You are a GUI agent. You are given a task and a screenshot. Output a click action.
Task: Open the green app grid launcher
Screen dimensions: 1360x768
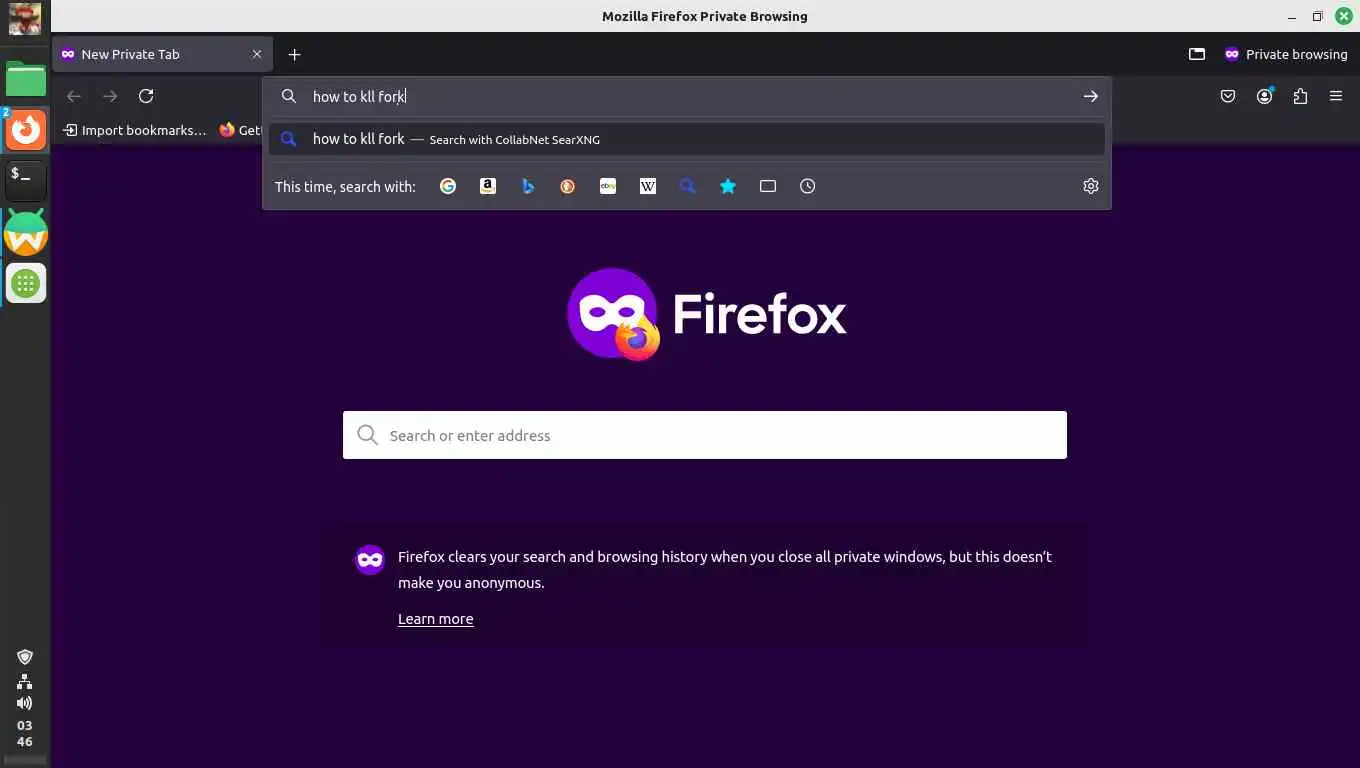coord(26,283)
